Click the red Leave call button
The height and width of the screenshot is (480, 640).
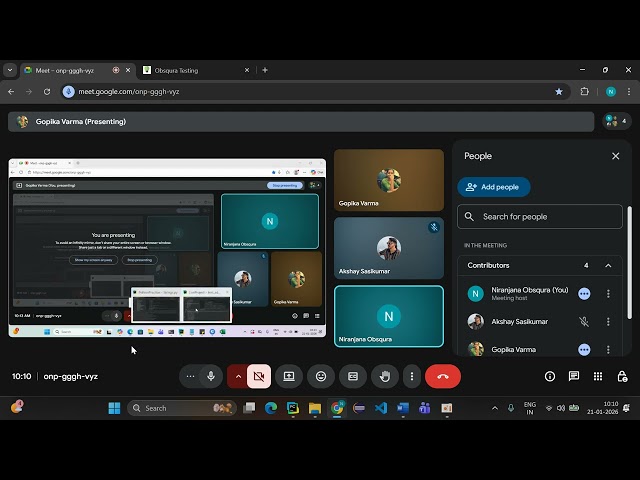pyautogui.click(x=442, y=376)
